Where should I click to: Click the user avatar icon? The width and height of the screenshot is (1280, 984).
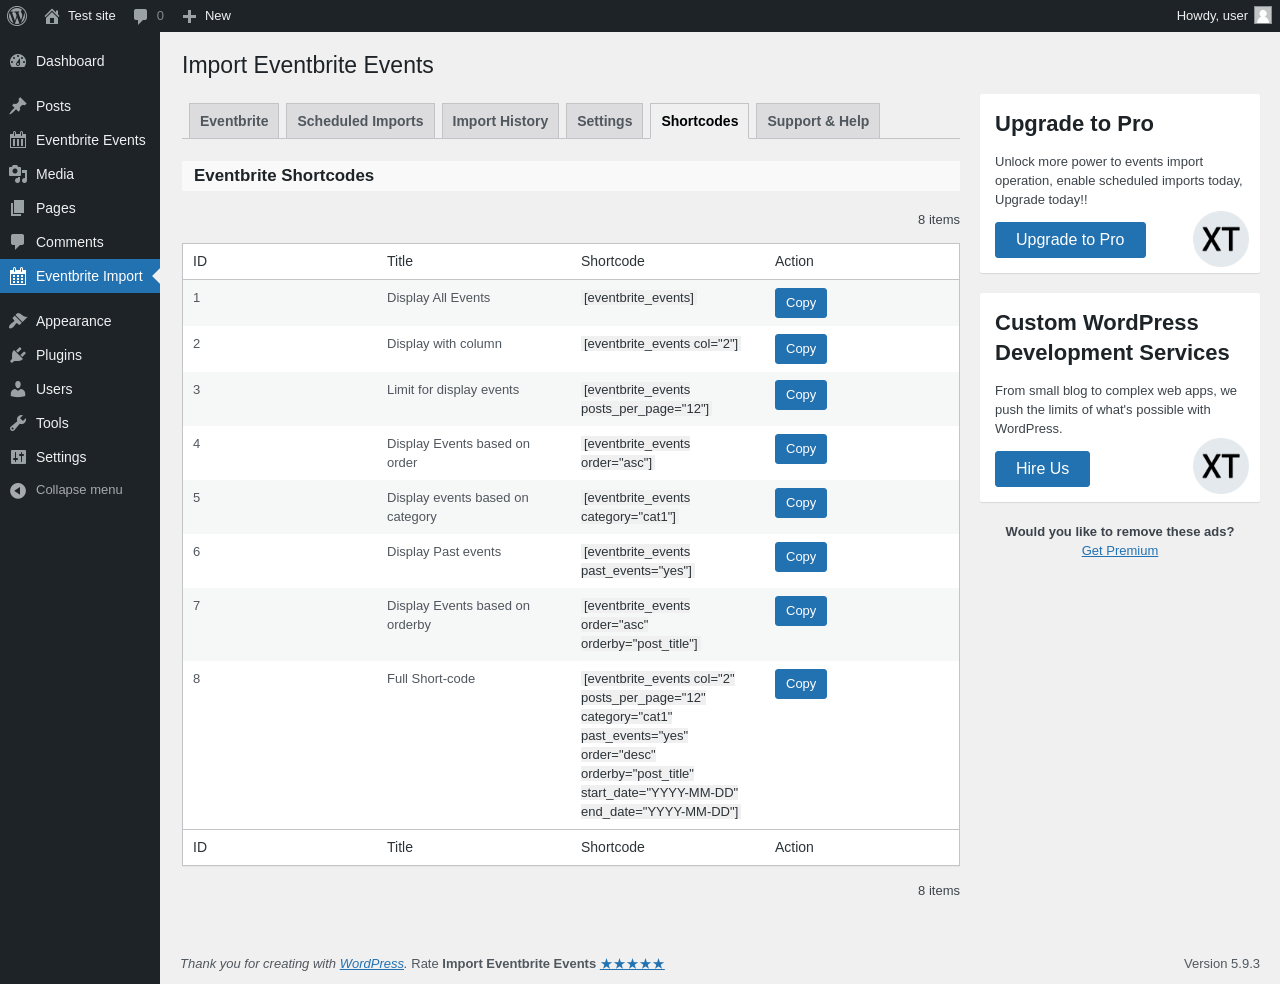[x=1263, y=15]
